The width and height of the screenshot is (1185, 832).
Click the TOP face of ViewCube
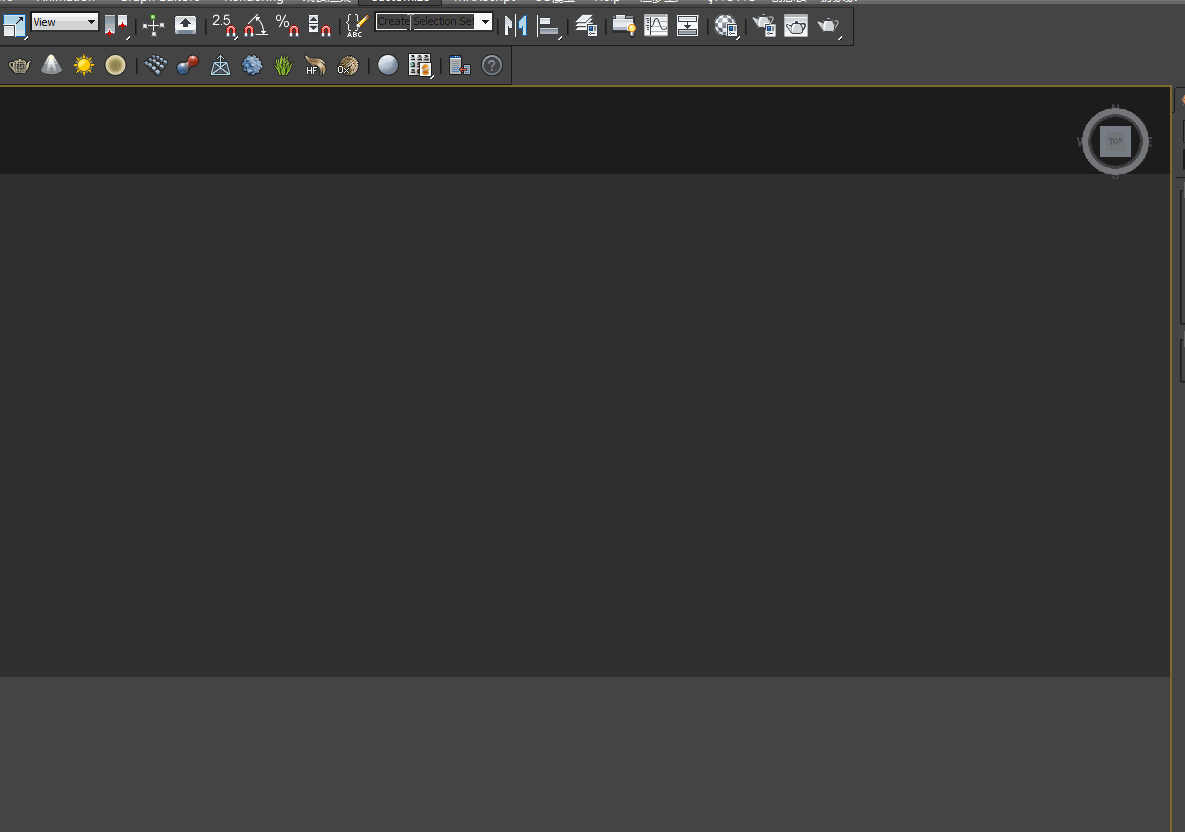(1115, 141)
